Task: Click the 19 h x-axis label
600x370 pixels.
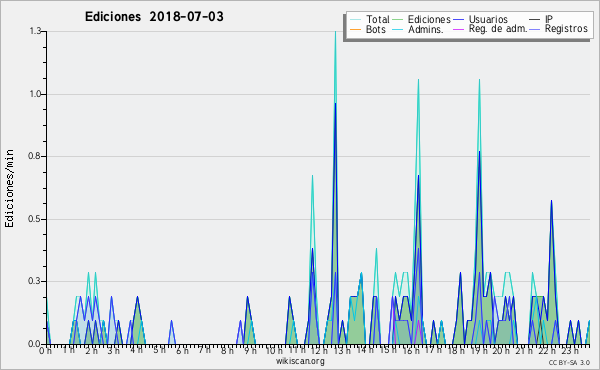Action: (x=478, y=350)
